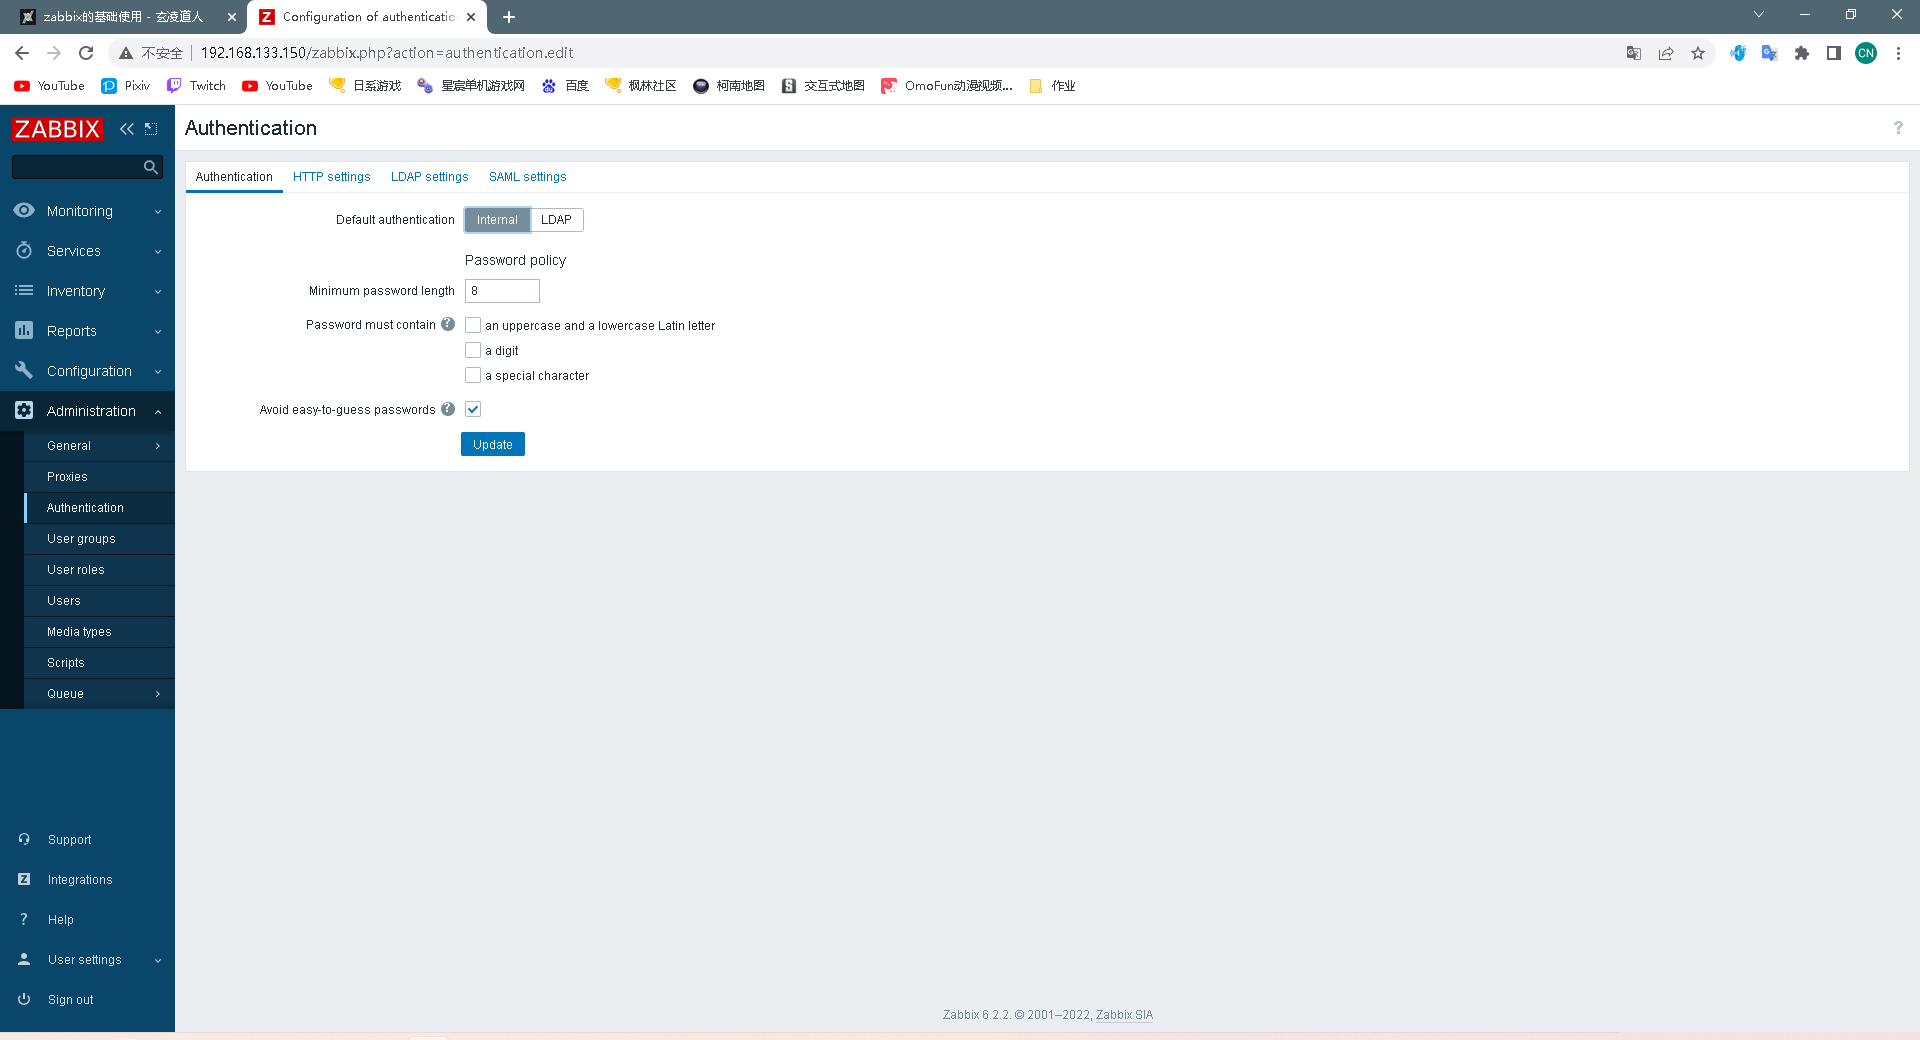Expand the Configuration menu chevron
The height and width of the screenshot is (1040, 1920).
[158, 371]
